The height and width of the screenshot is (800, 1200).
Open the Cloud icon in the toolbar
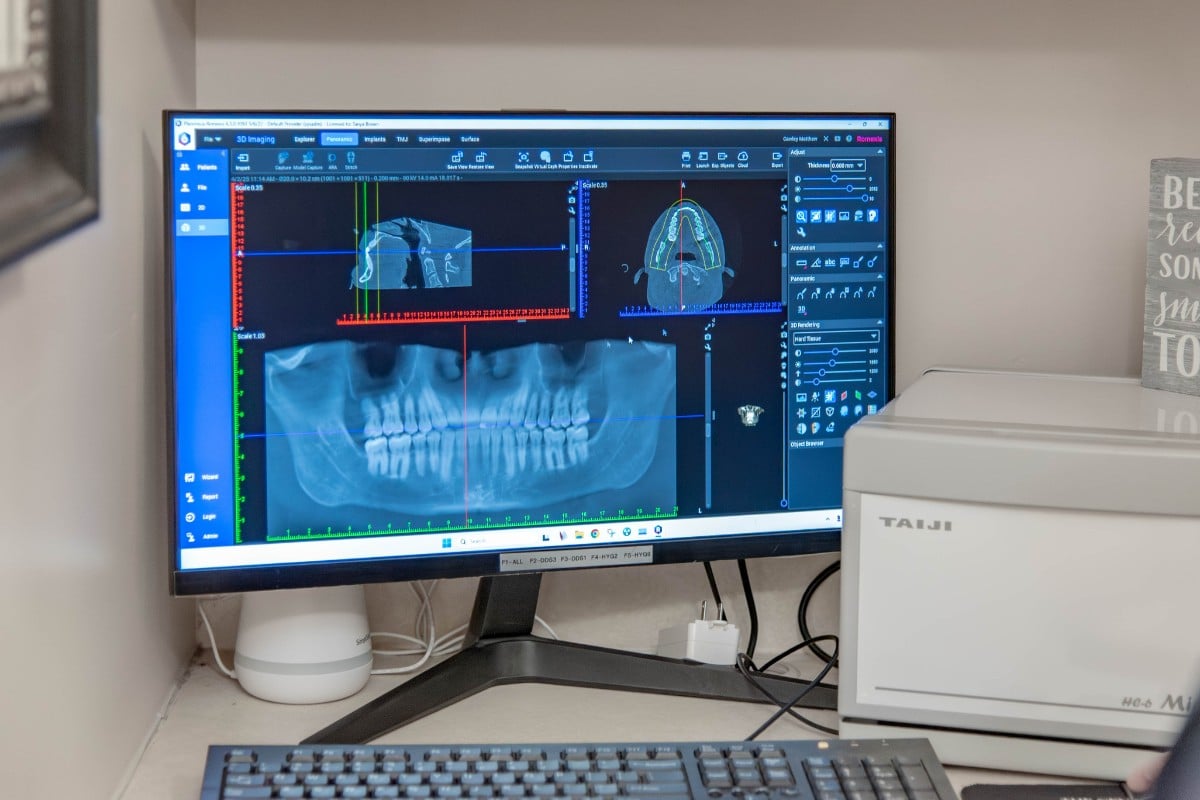coord(743,157)
